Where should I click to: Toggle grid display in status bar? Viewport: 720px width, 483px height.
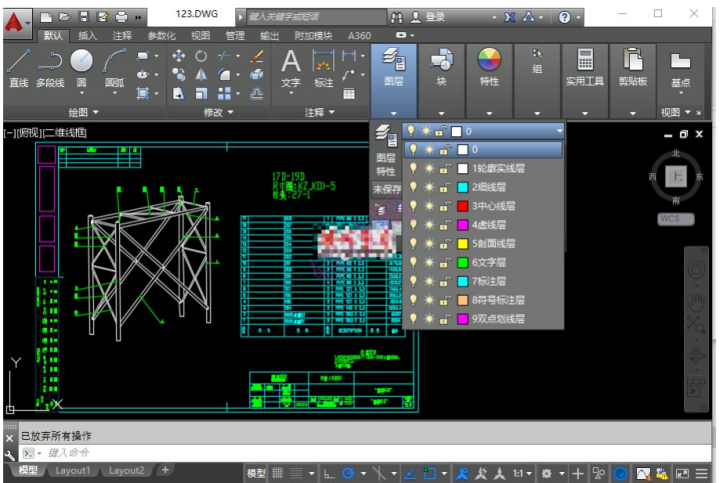coord(278,473)
